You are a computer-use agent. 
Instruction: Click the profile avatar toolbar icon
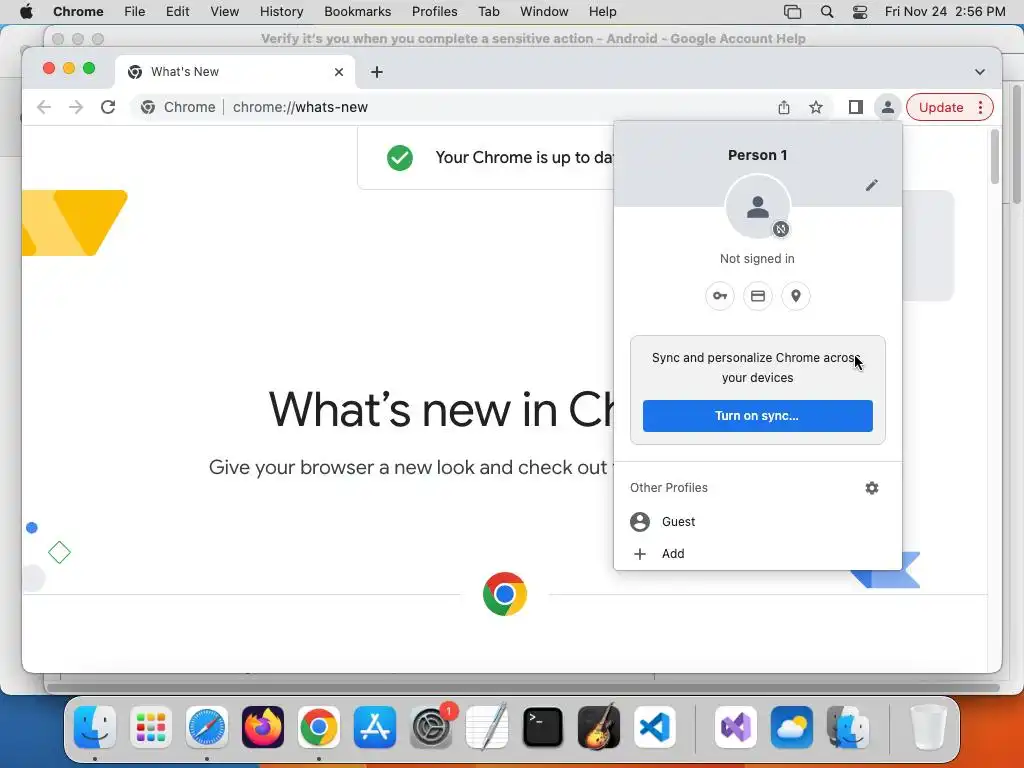coord(888,107)
